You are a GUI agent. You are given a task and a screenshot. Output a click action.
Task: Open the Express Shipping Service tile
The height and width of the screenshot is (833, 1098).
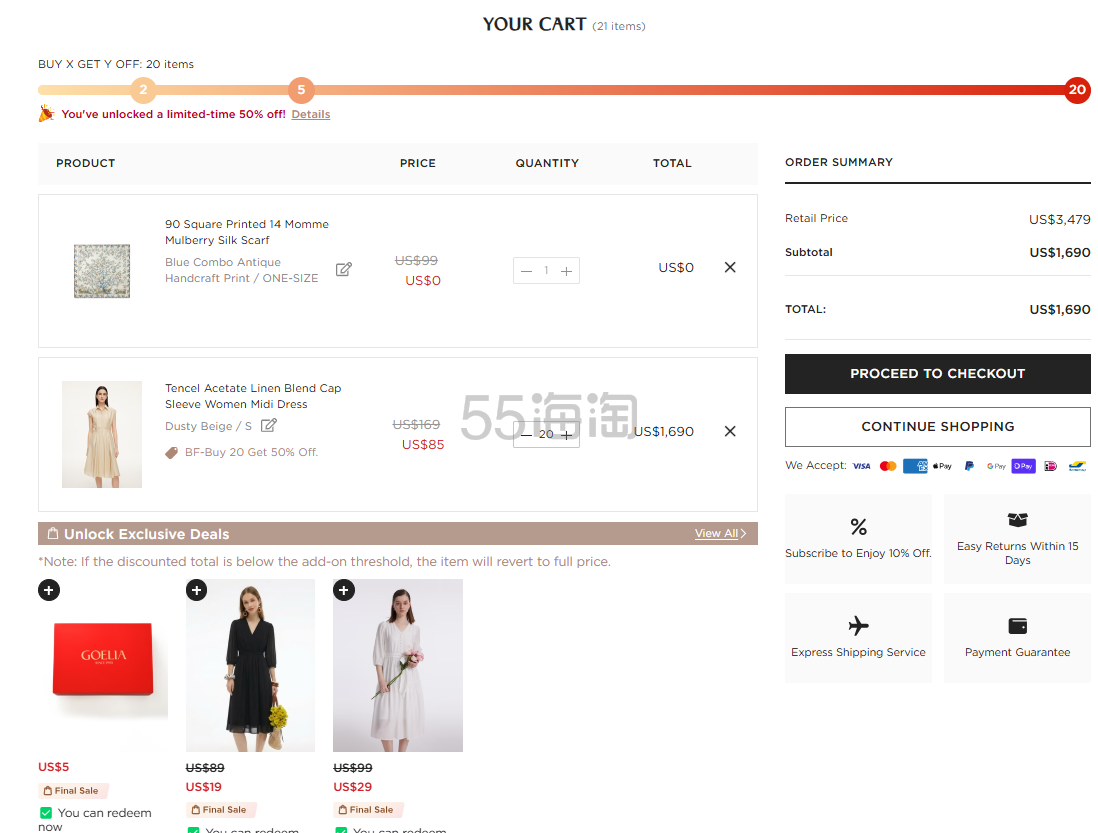(x=858, y=638)
